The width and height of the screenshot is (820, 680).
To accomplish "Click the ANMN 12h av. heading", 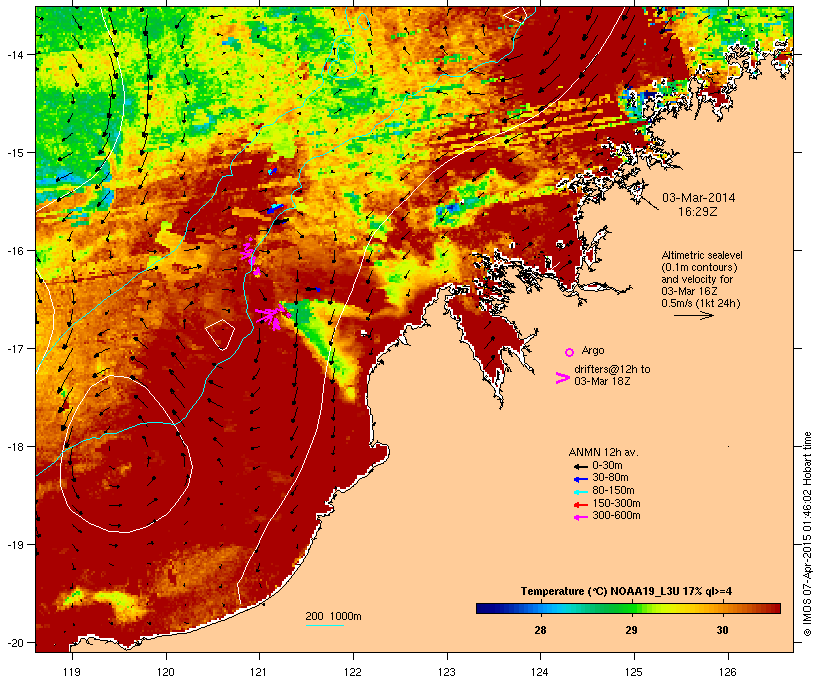I will pyautogui.click(x=603, y=452).
